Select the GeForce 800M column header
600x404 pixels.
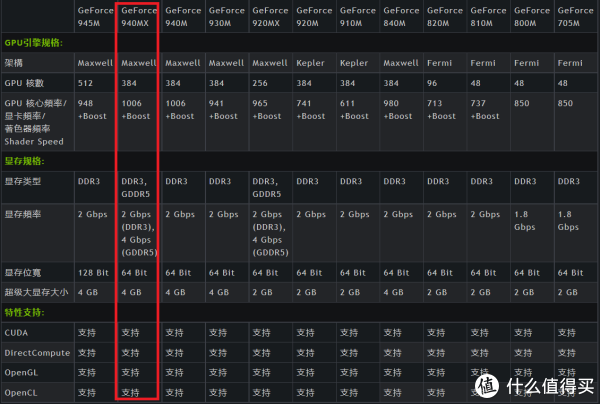[x=532, y=16]
